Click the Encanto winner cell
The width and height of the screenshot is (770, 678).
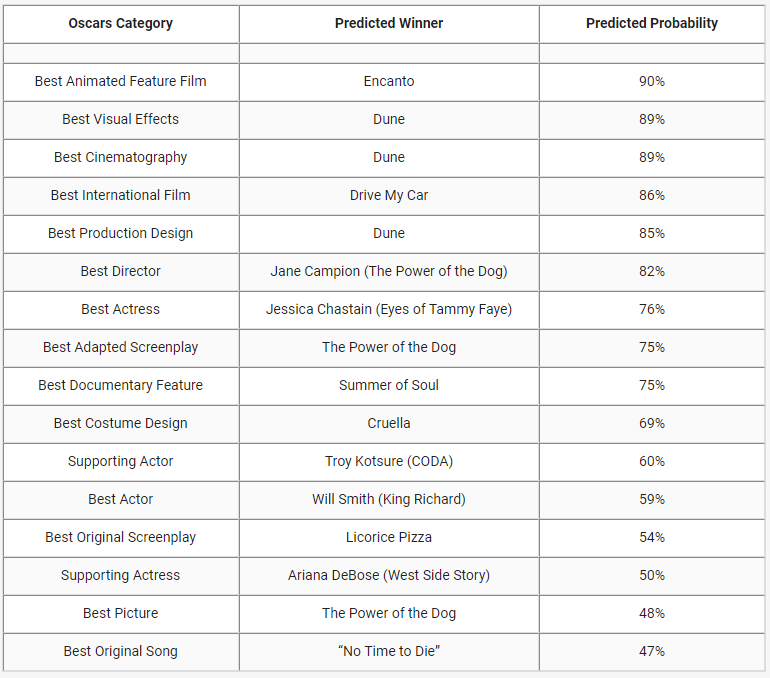click(389, 81)
